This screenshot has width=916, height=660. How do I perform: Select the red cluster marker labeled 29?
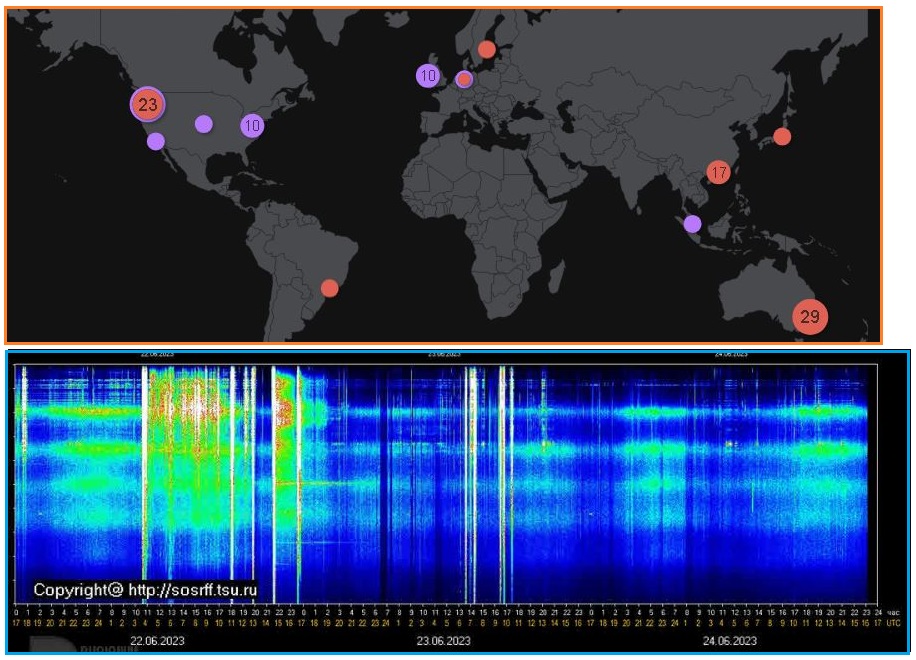pyautogui.click(x=810, y=316)
